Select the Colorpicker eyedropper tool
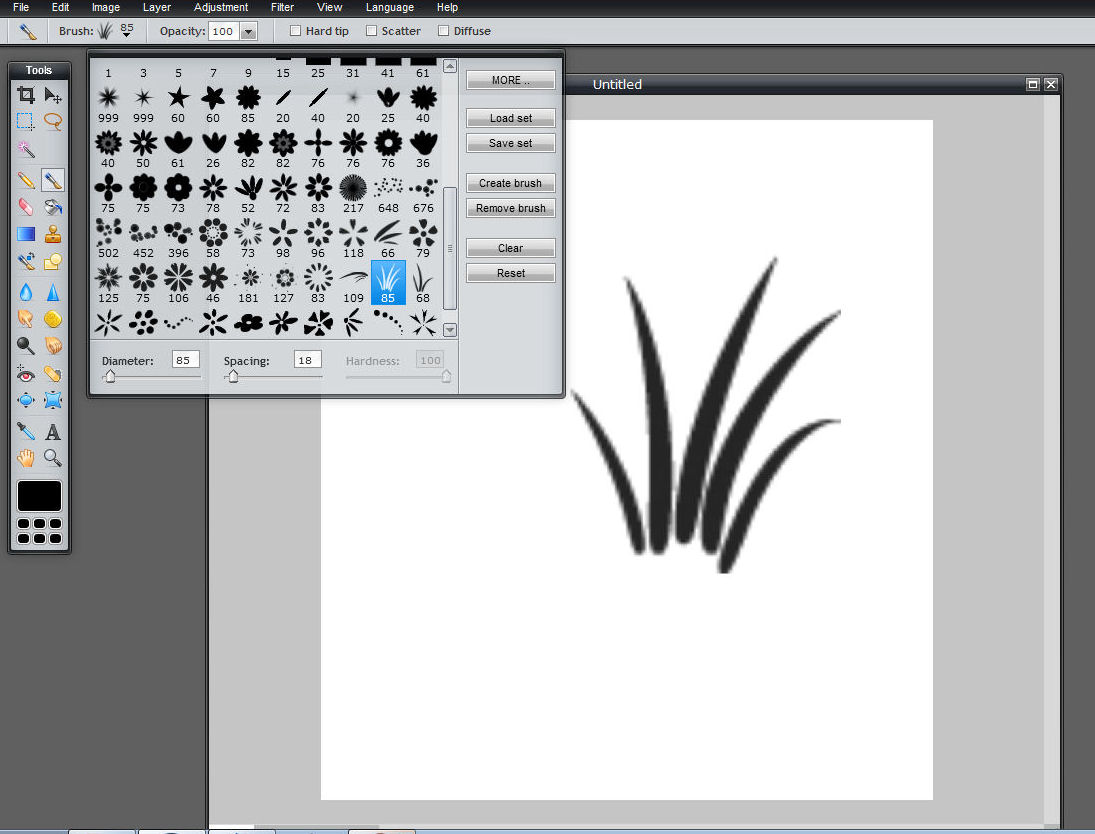The image size is (1095, 834). [x=26, y=431]
